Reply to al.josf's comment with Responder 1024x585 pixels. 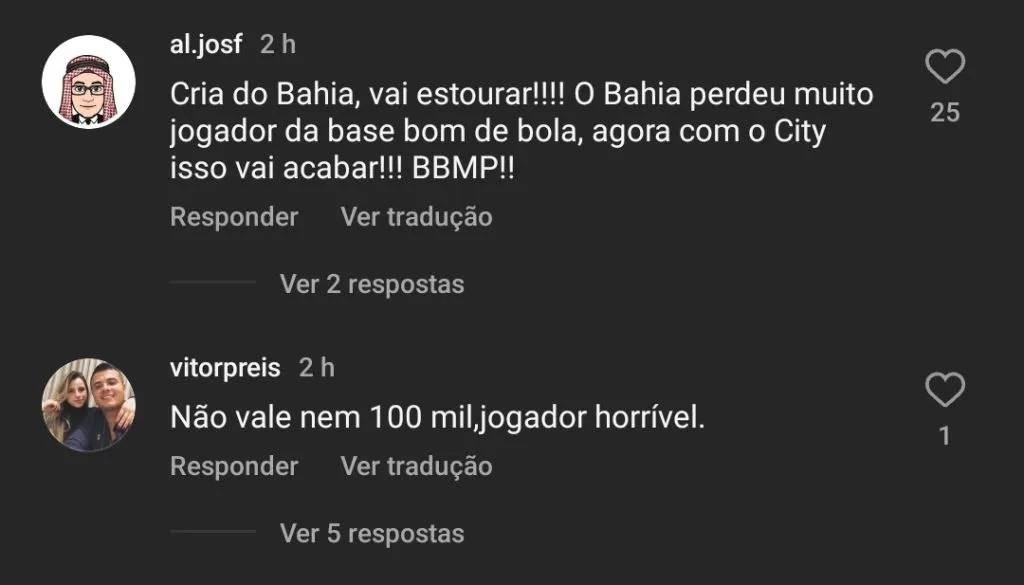click(x=234, y=216)
